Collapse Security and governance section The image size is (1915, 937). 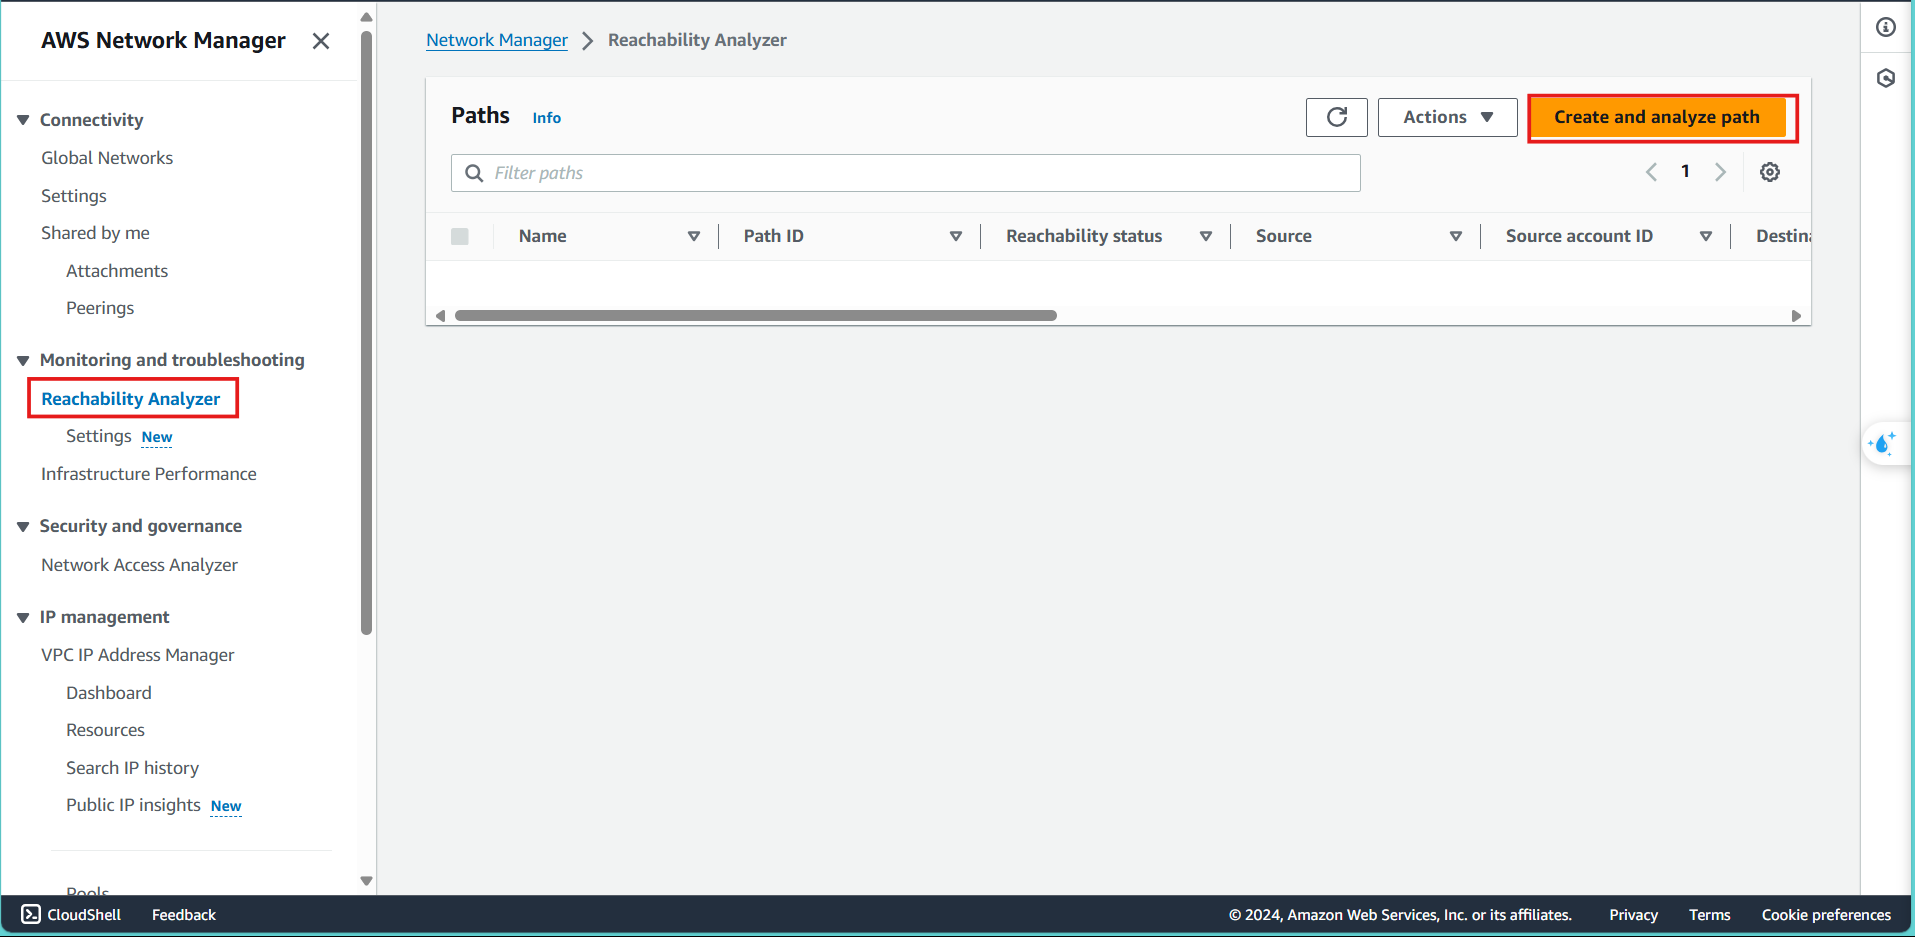click(x=23, y=526)
